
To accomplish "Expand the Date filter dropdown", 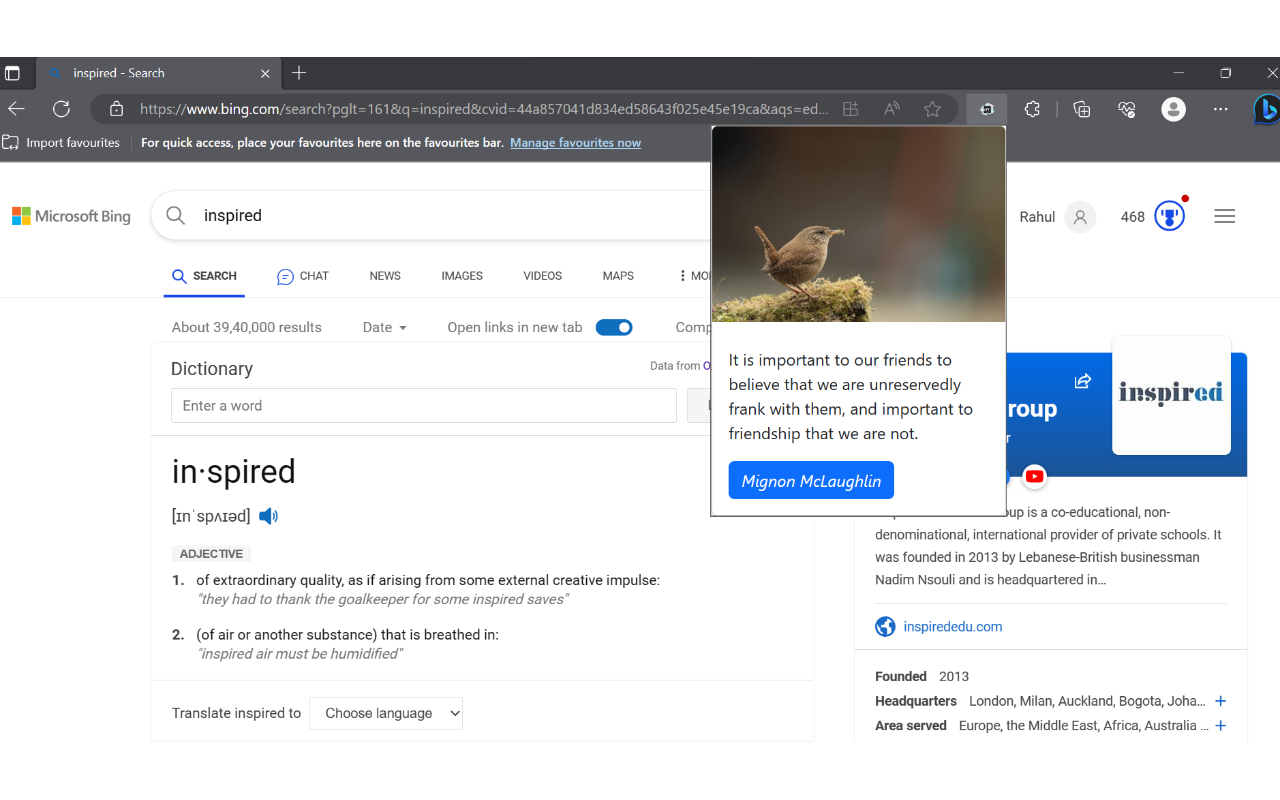I will tap(385, 327).
